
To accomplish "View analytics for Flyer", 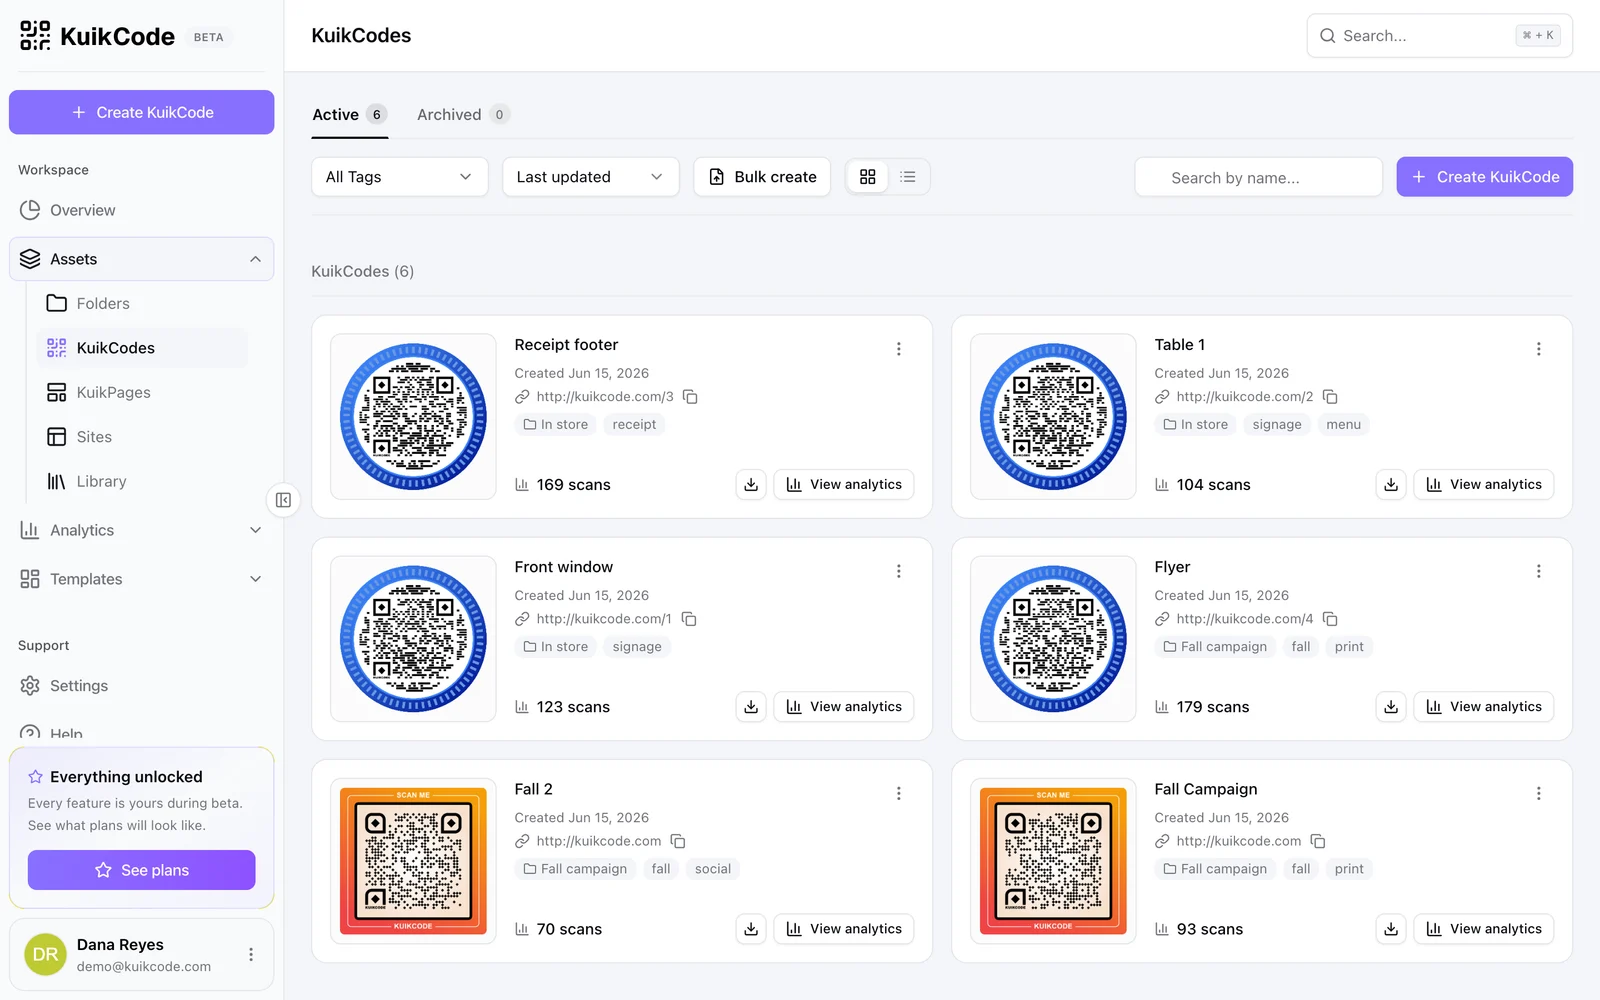I will click(1484, 706).
